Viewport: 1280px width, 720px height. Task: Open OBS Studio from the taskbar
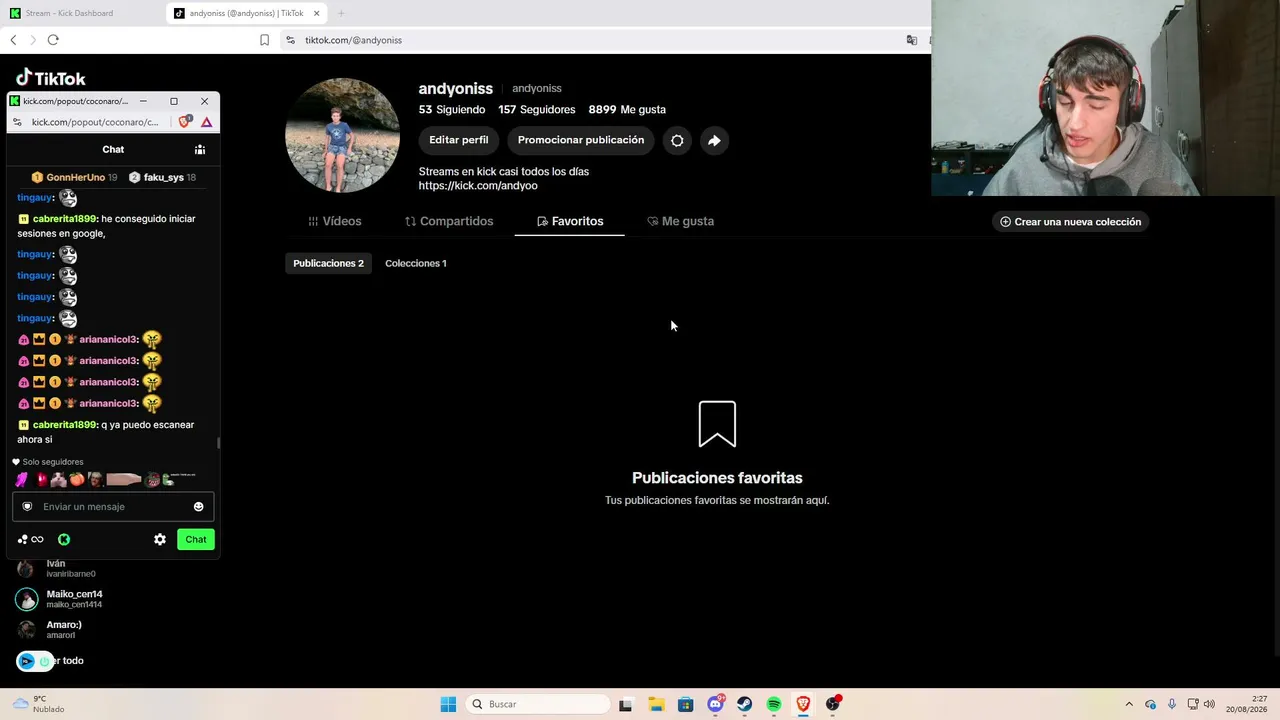[x=833, y=704]
